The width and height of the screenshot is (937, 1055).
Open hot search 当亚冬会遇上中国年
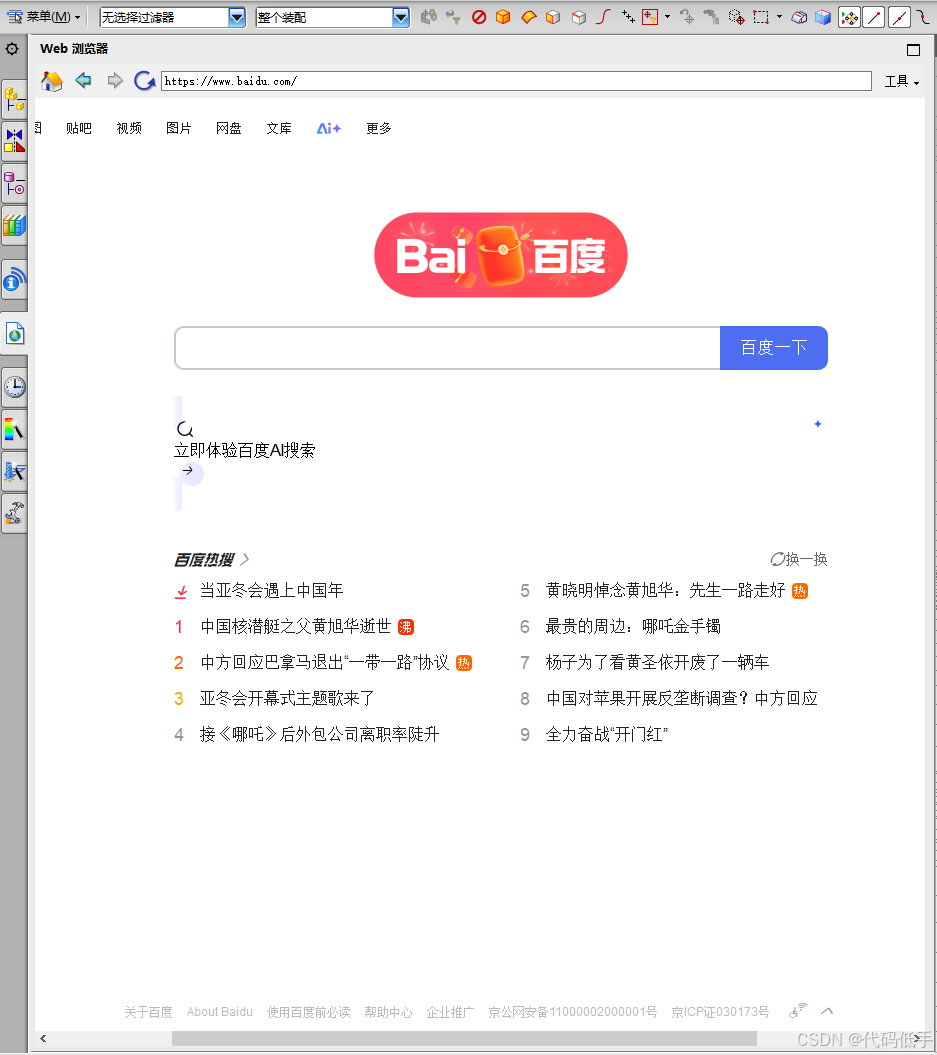tap(272, 591)
